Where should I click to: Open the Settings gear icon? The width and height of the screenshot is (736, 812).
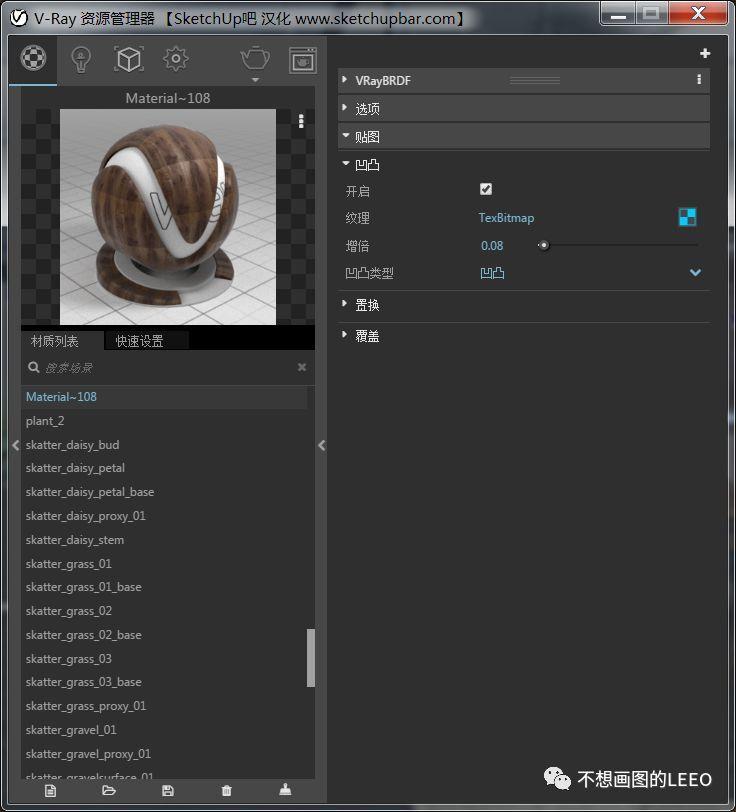tap(176, 59)
